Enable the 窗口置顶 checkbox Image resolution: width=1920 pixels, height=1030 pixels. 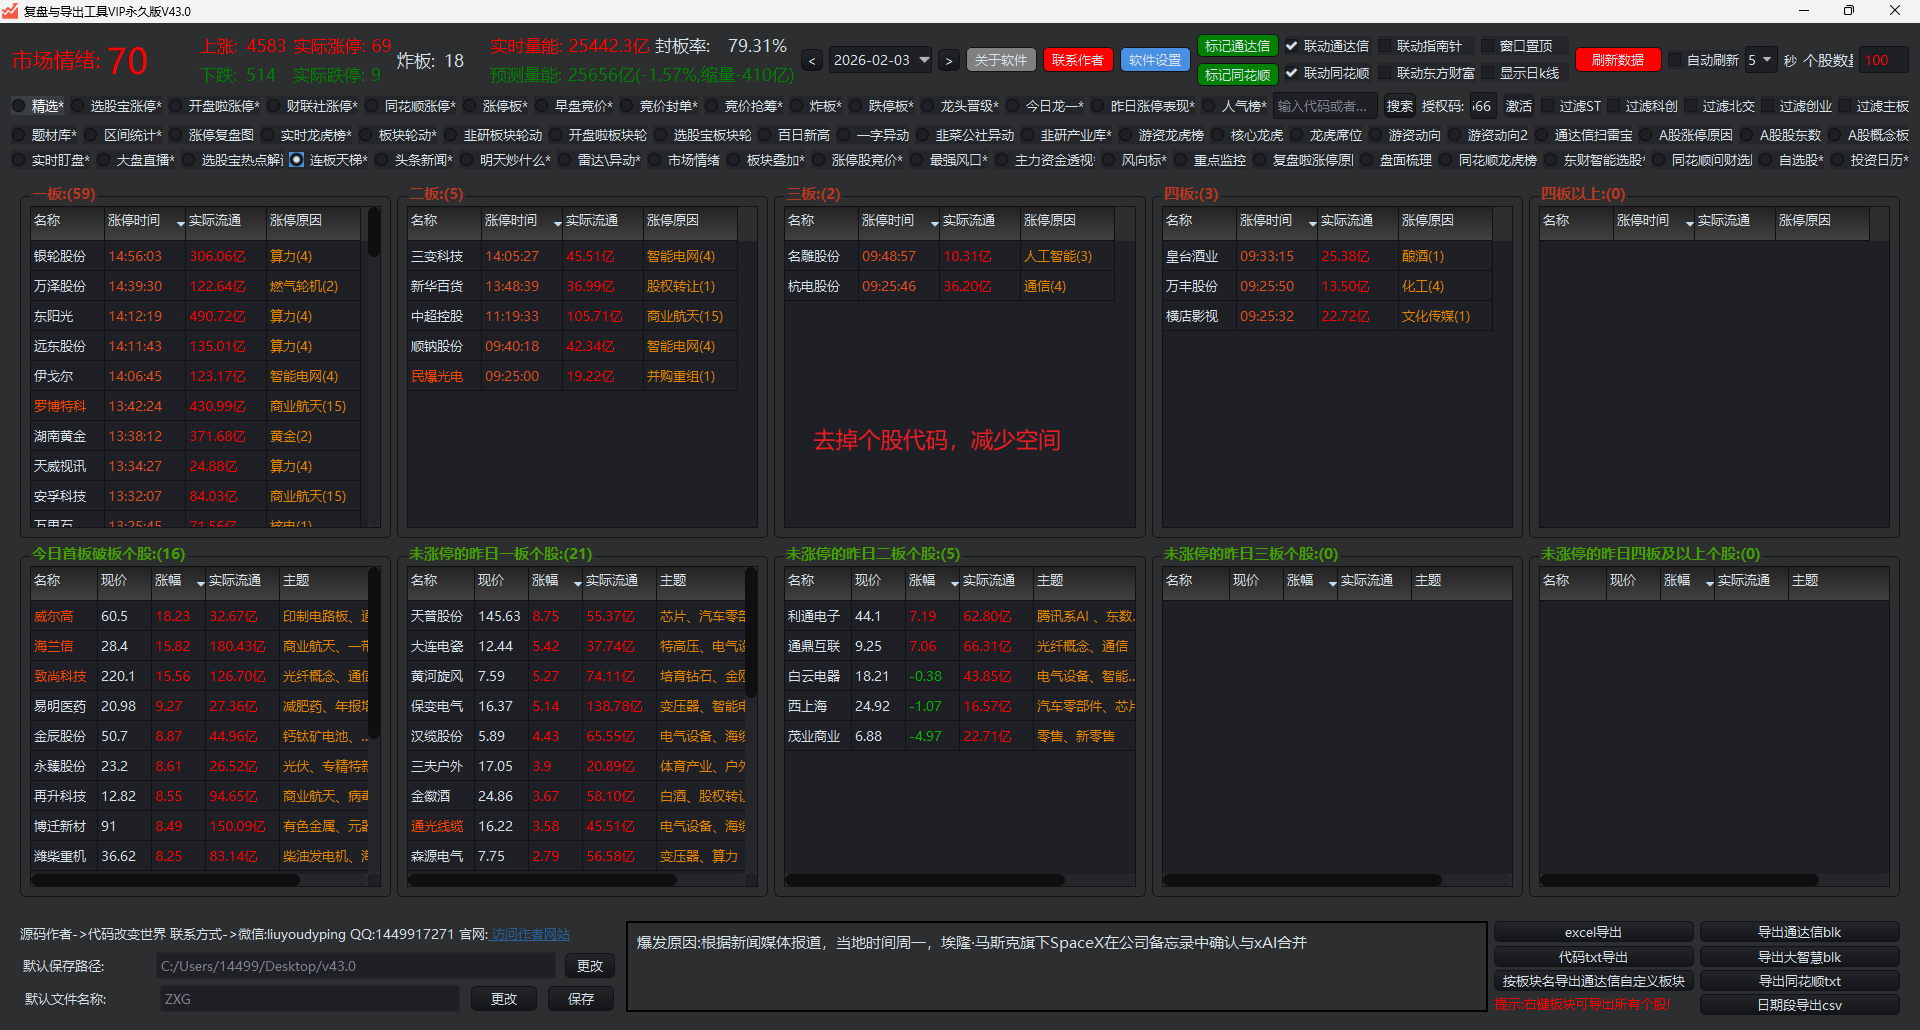[x=1487, y=46]
